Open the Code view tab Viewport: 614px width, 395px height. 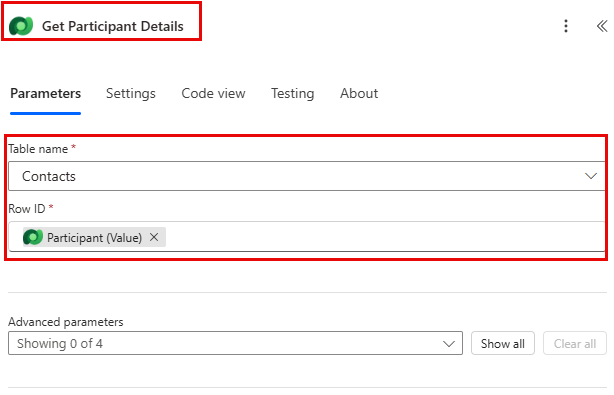tap(213, 94)
